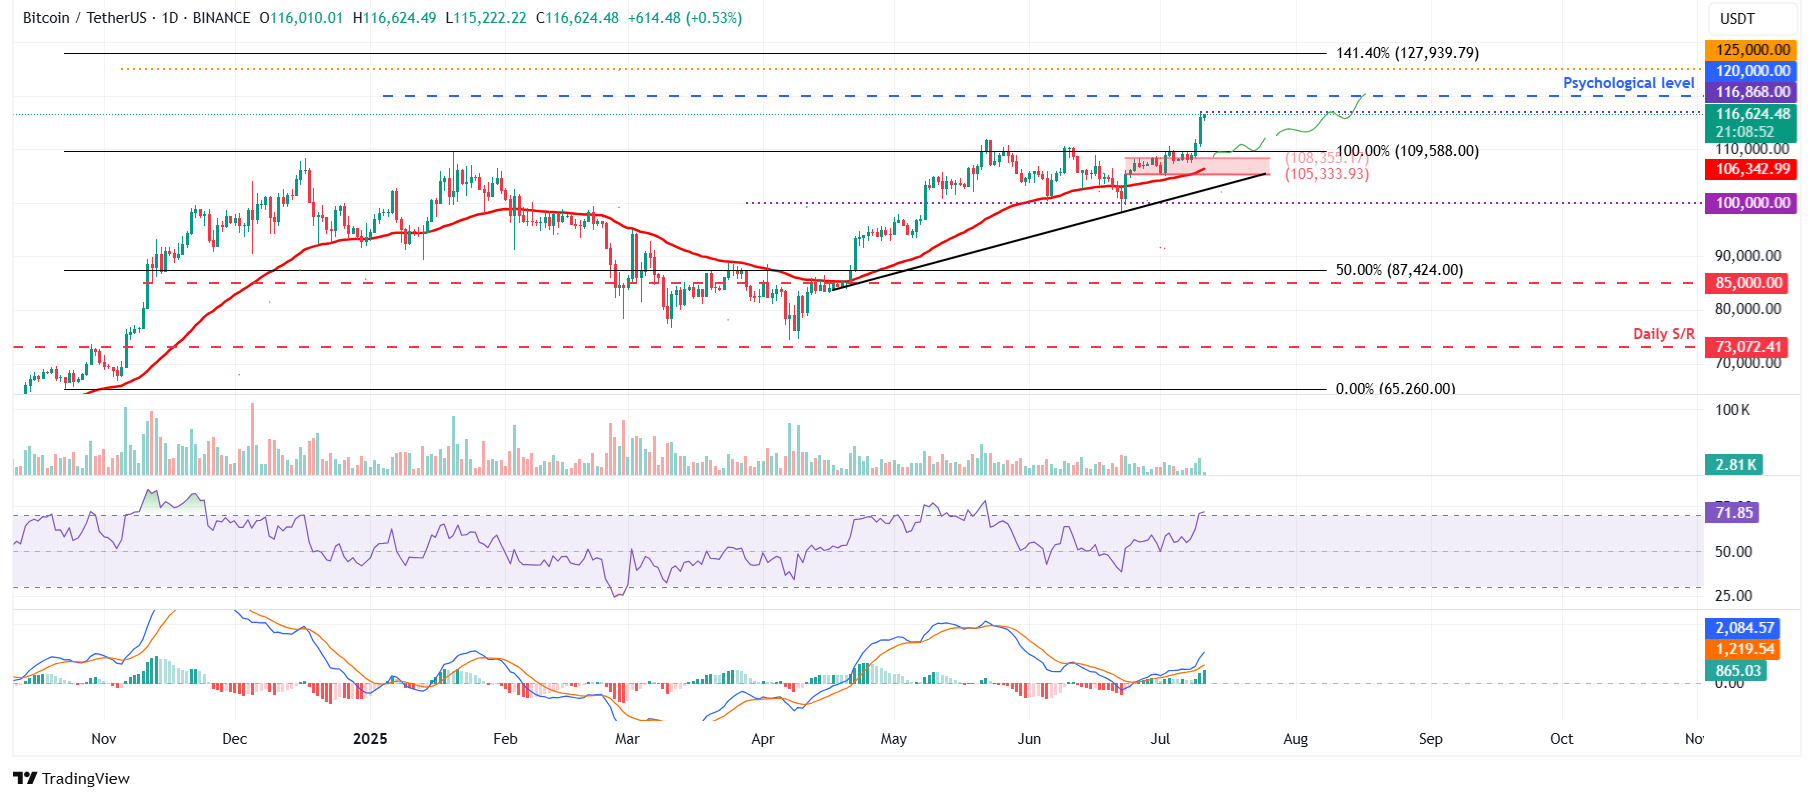
Task: Click the blue 120,000.00 price label
Action: click(x=1752, y=71)
